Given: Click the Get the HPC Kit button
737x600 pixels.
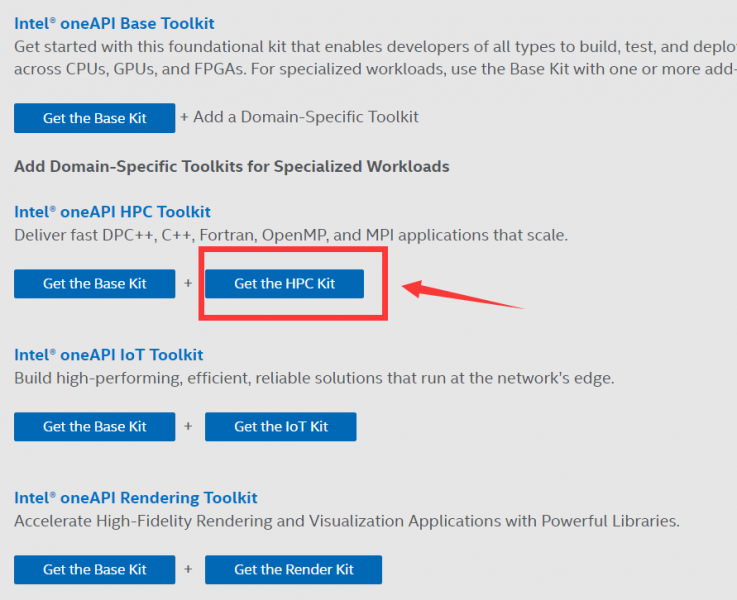Looking at the screenshot, I should 284,284.
